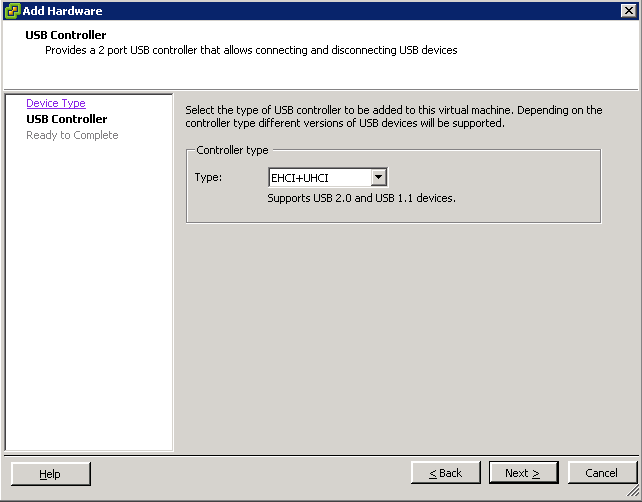This screenshot has width=642, height=502.
Task: Click the VMware icon in the title bar
Action: tap(12, 11)
